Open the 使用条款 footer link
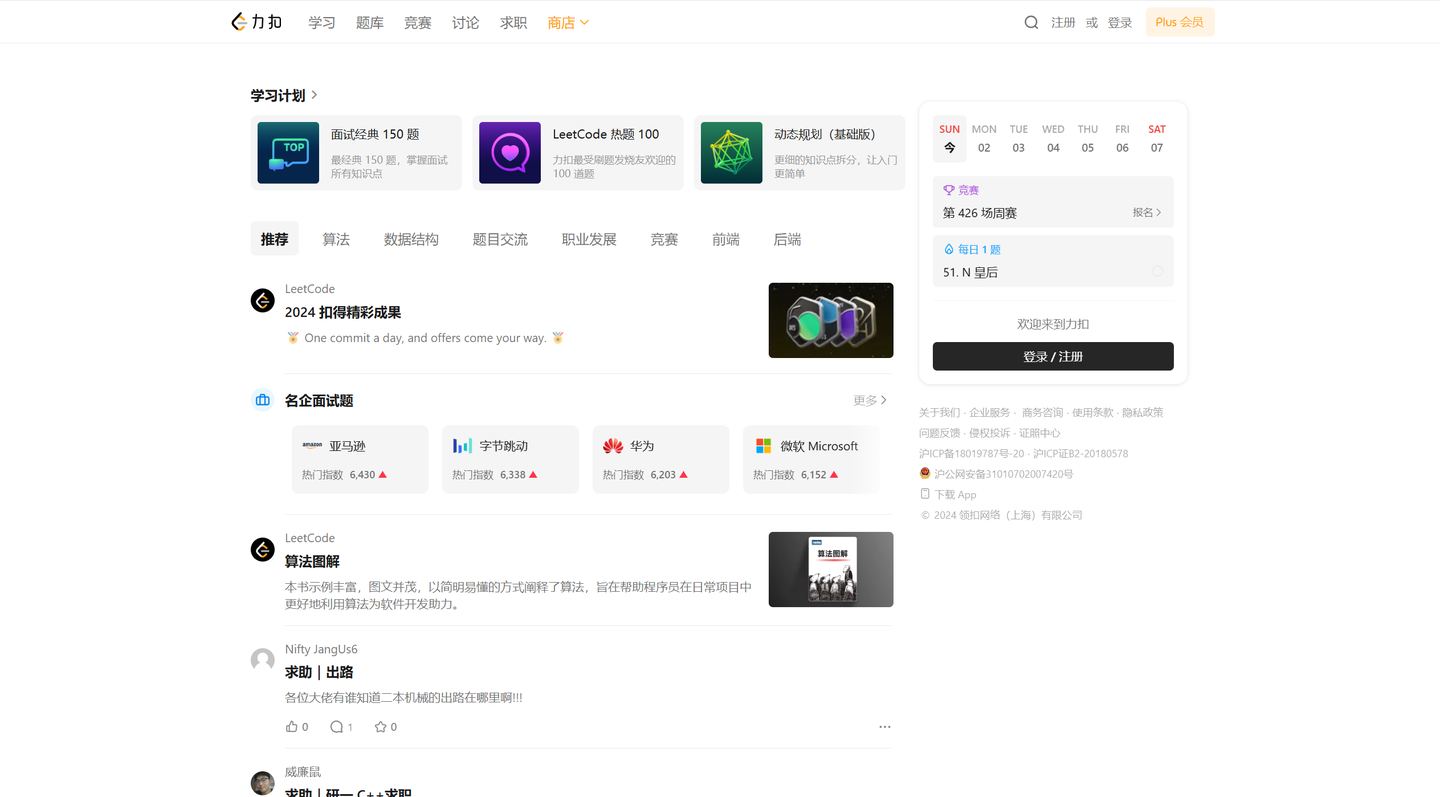The image size is (1440, 797). pos(1092,412)
